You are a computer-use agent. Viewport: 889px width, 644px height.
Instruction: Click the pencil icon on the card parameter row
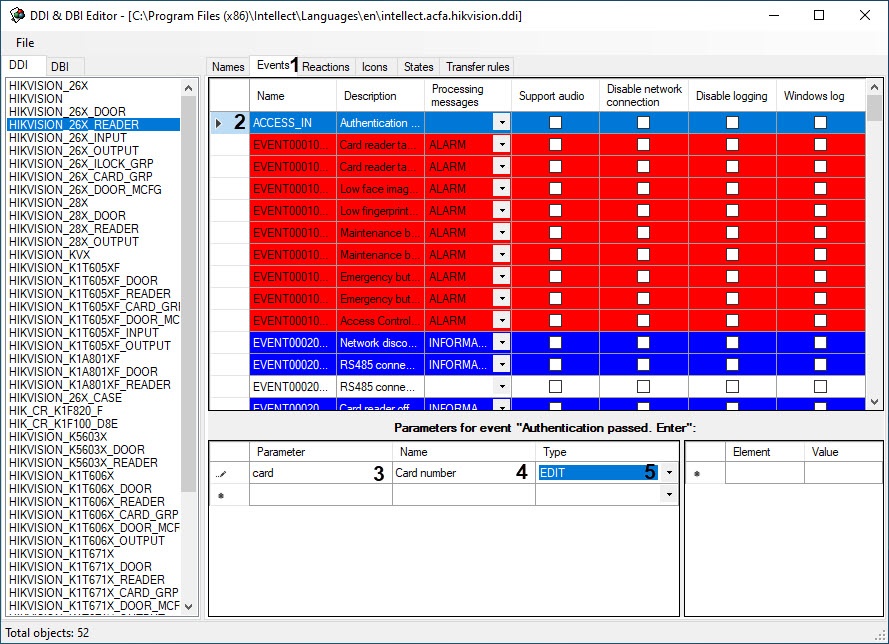tap(220, 473)
